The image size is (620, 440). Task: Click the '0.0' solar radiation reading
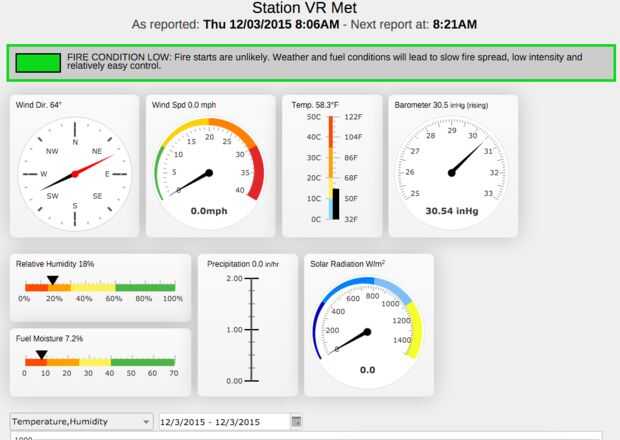click(367, 370)
